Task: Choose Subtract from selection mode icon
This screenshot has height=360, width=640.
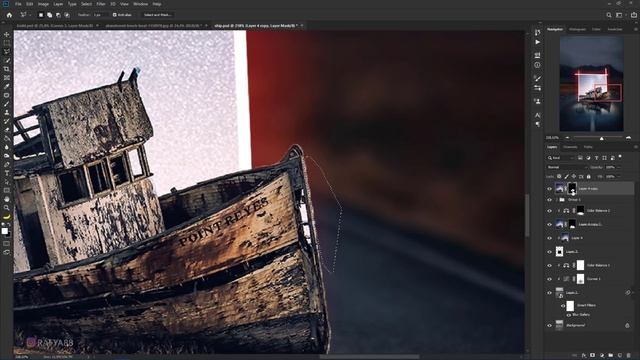Action: pyautogui.click(x=58, y=15)
